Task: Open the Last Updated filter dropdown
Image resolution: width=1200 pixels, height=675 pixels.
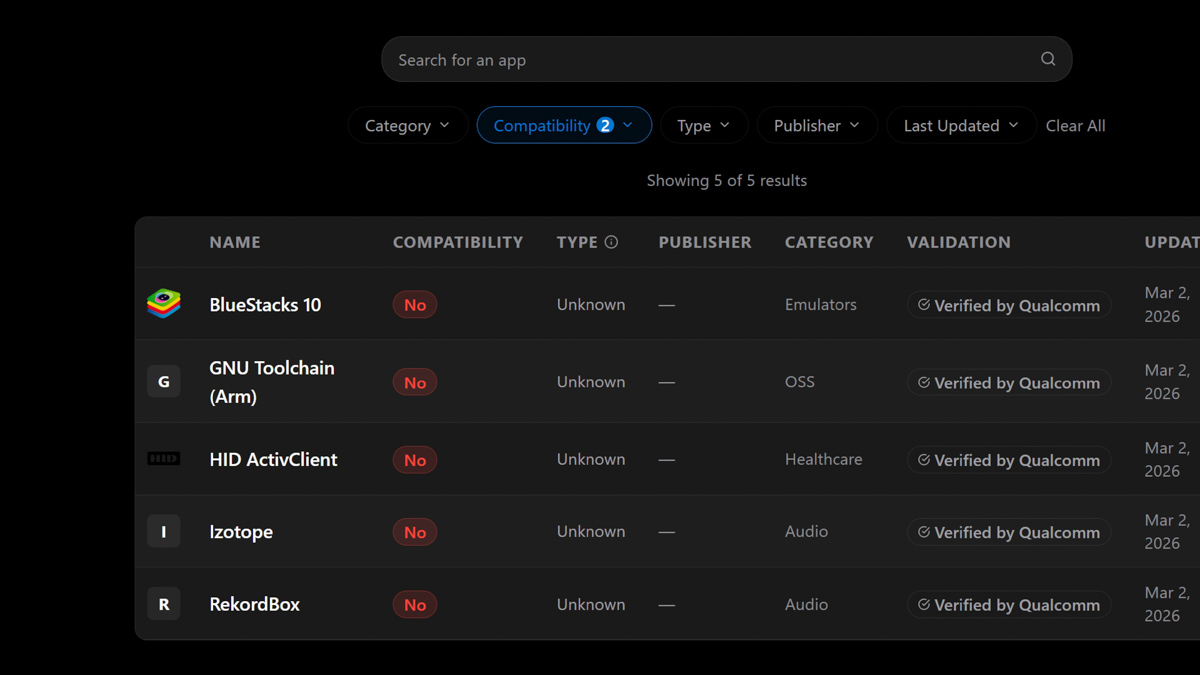Action: [x=961, y=125]
